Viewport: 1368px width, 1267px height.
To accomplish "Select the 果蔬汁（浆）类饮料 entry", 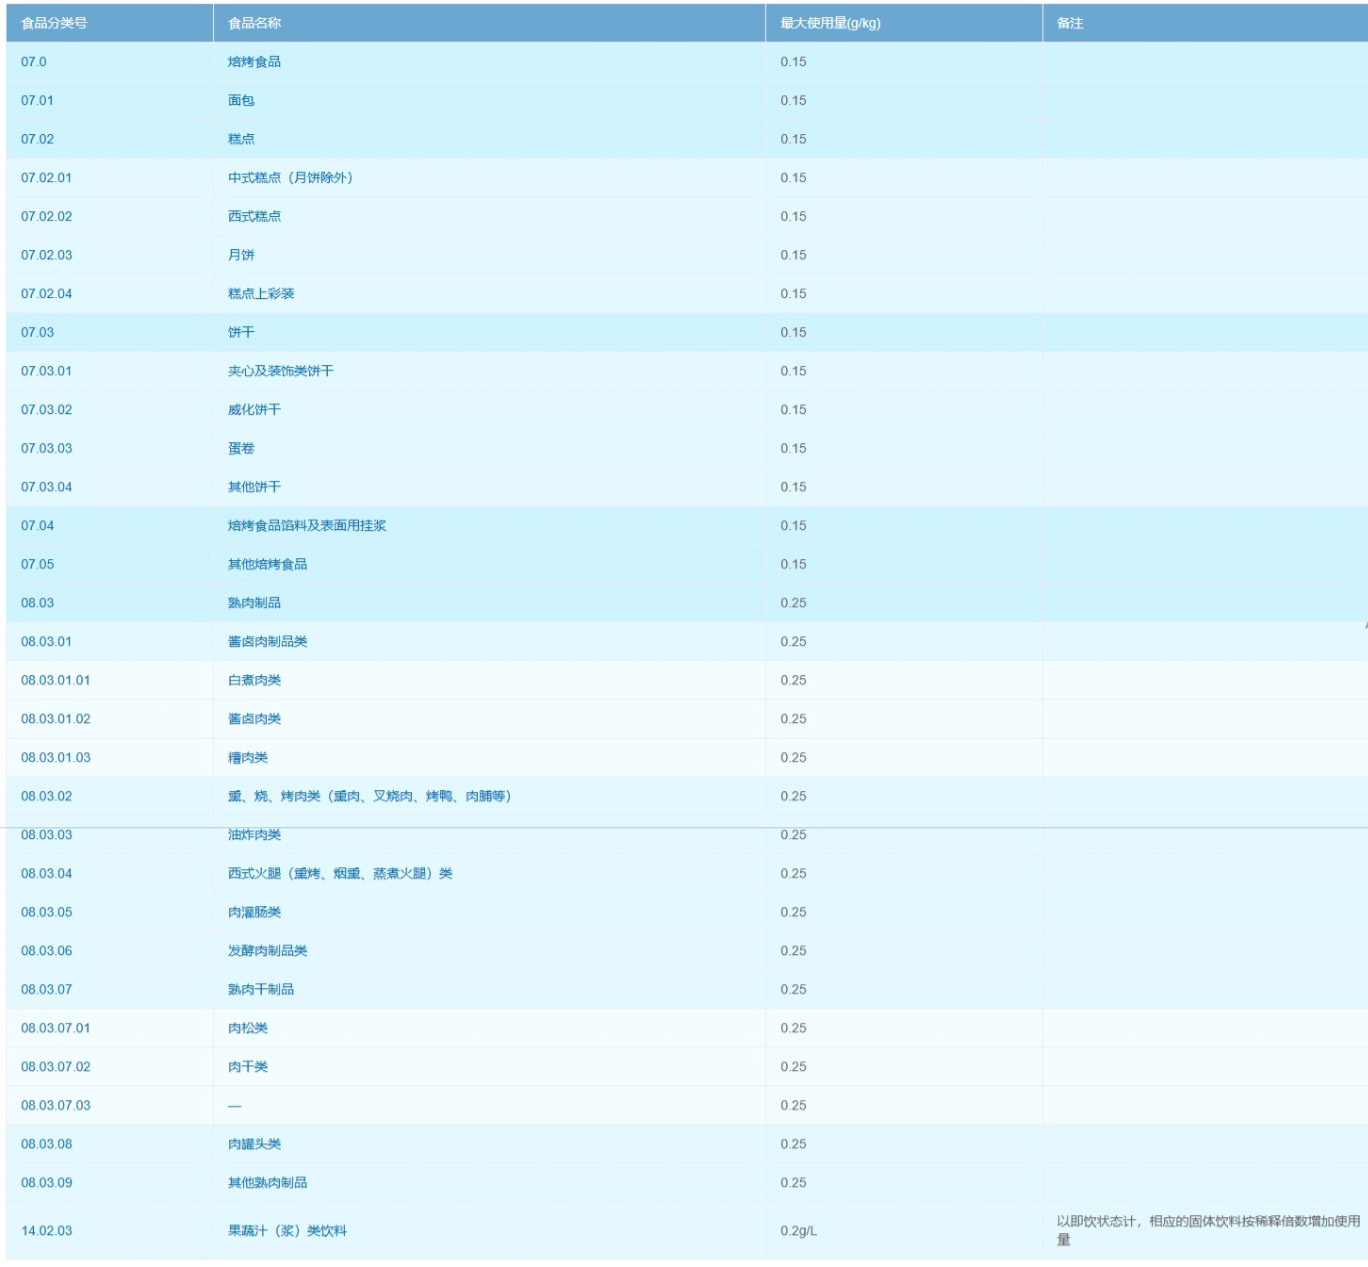I will 287,1231.
